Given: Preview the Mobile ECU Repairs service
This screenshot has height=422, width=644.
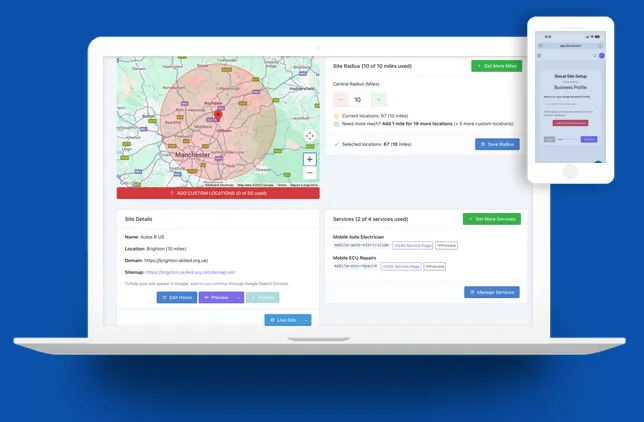Looking at the screenshot, I should pyautogui.click(x=435, y=266).
